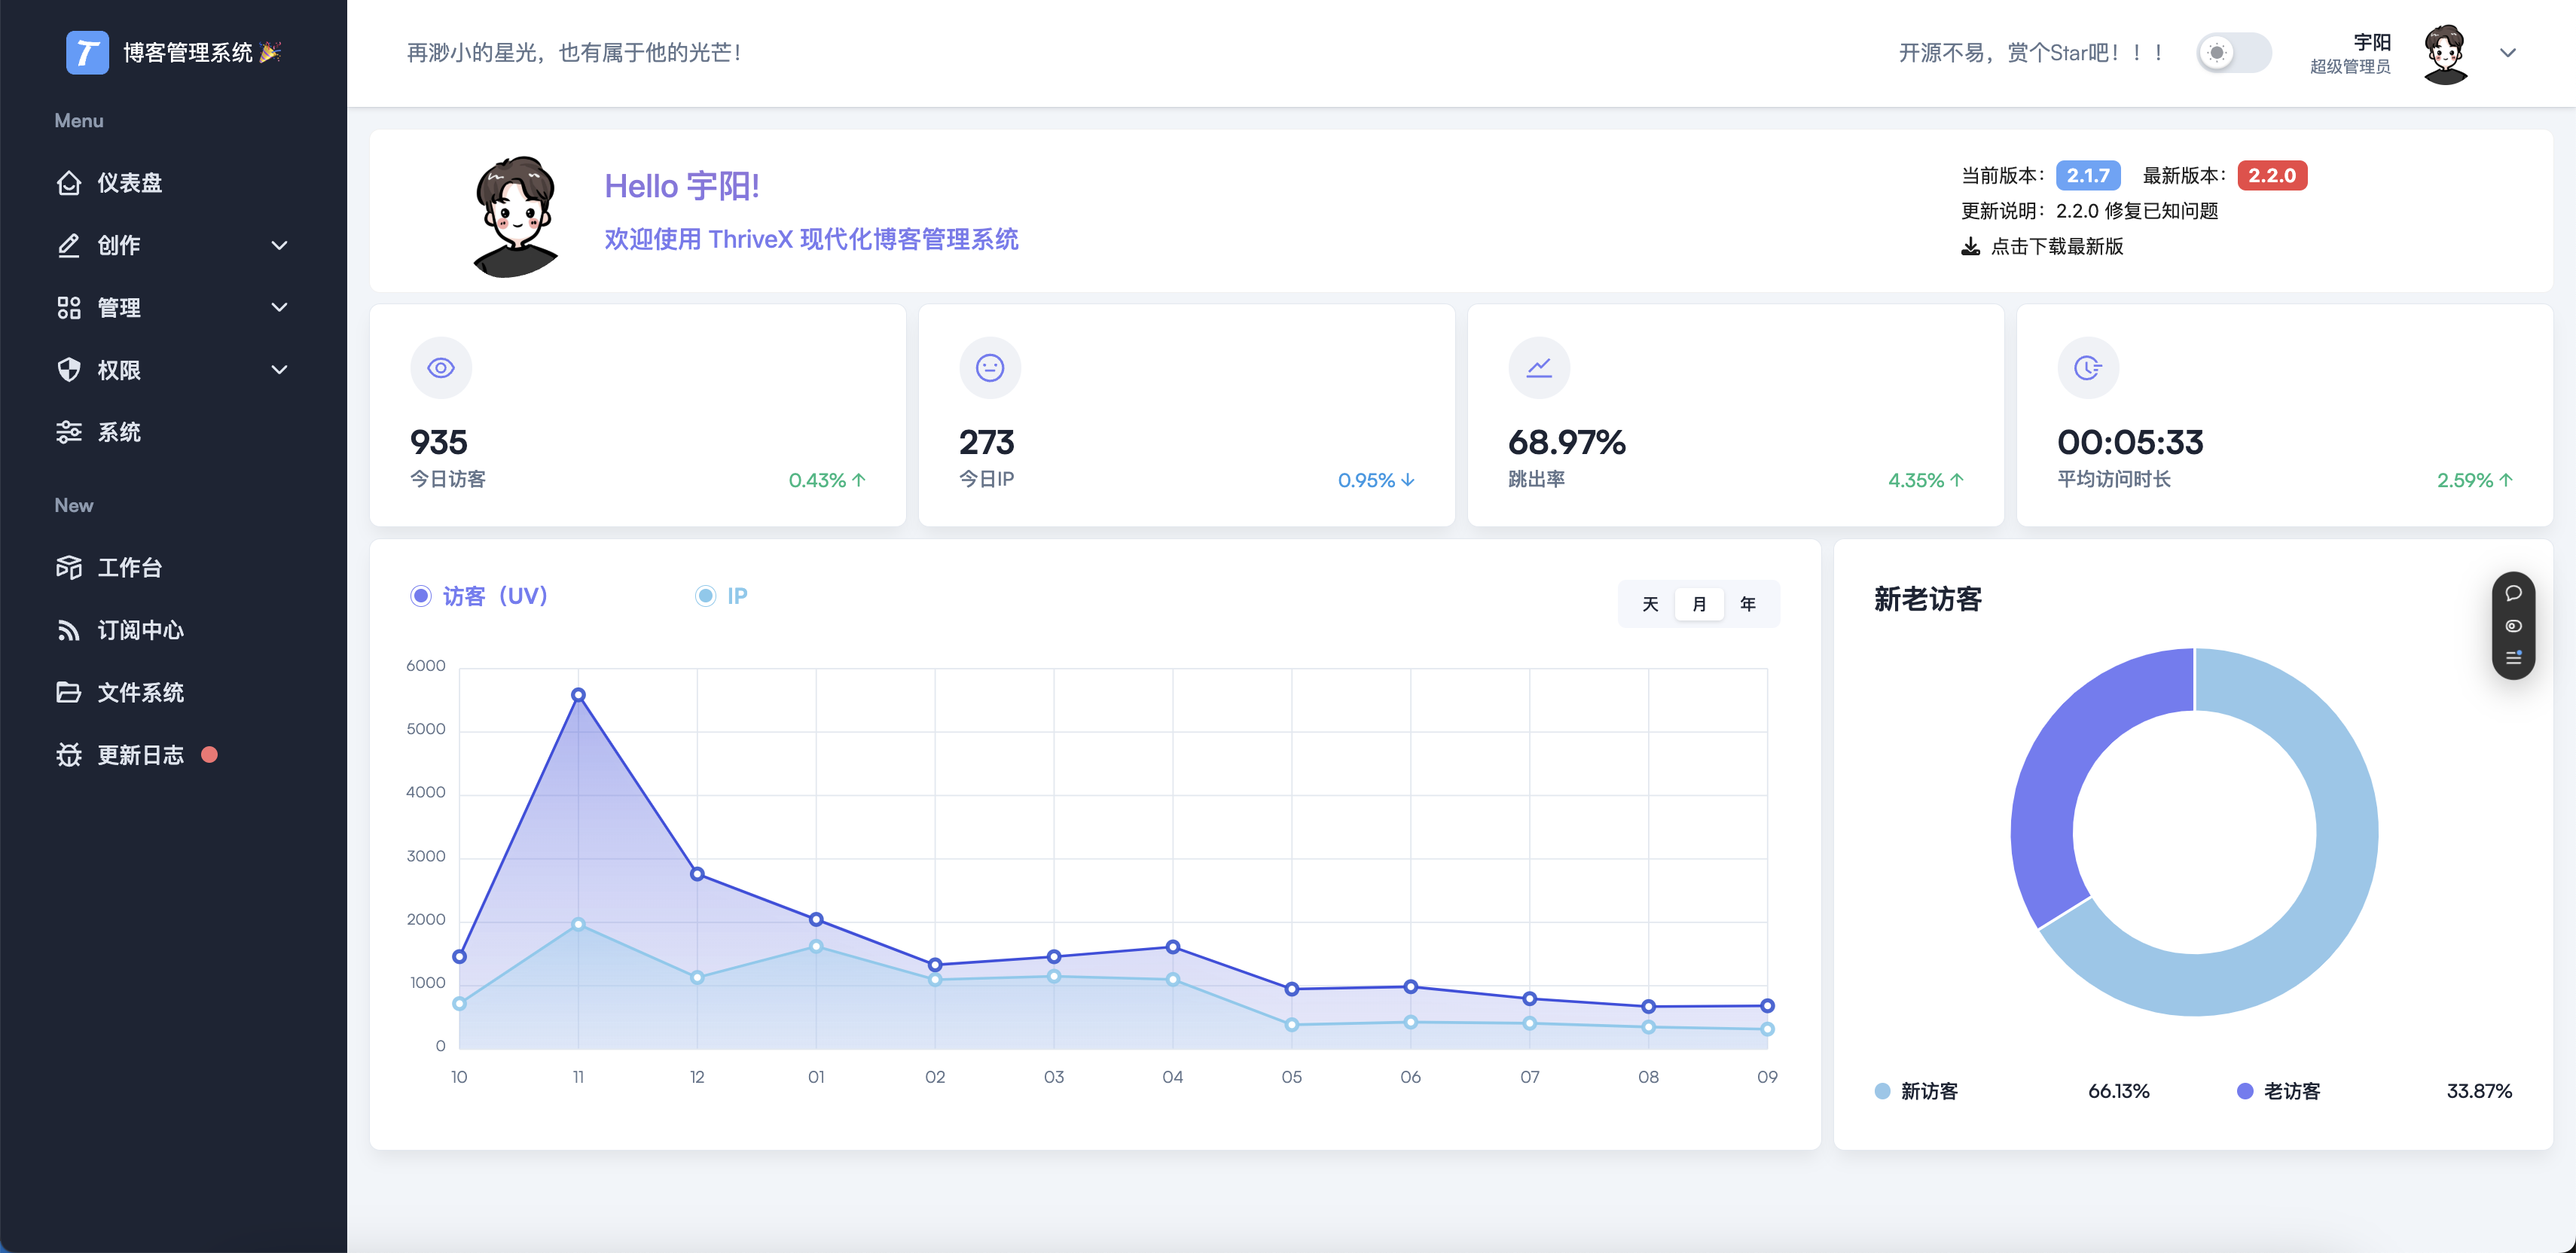Click the face icon on 今日IP card
Screen dimensions: 2576x1253
(990, 368)
